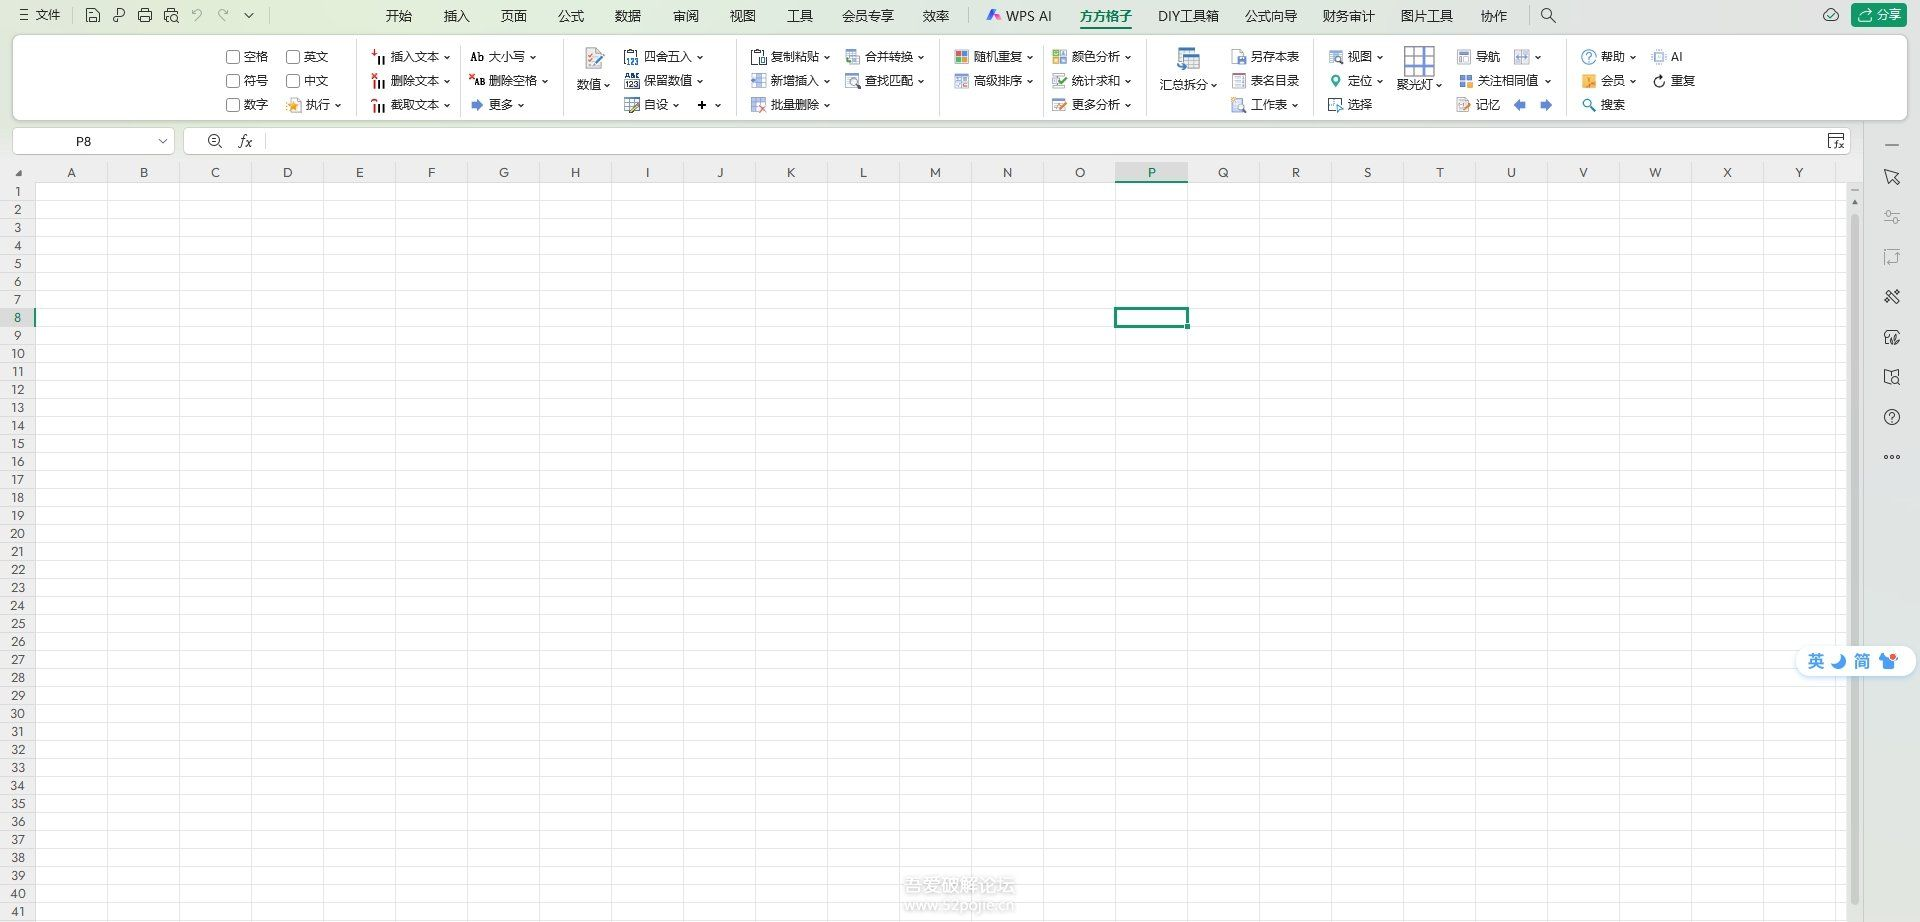Image resolution: width=1920 pixels, height=922 pixels.
Task: Click the blue right arrow next to 记忆
Action: tap(1546, 105)
